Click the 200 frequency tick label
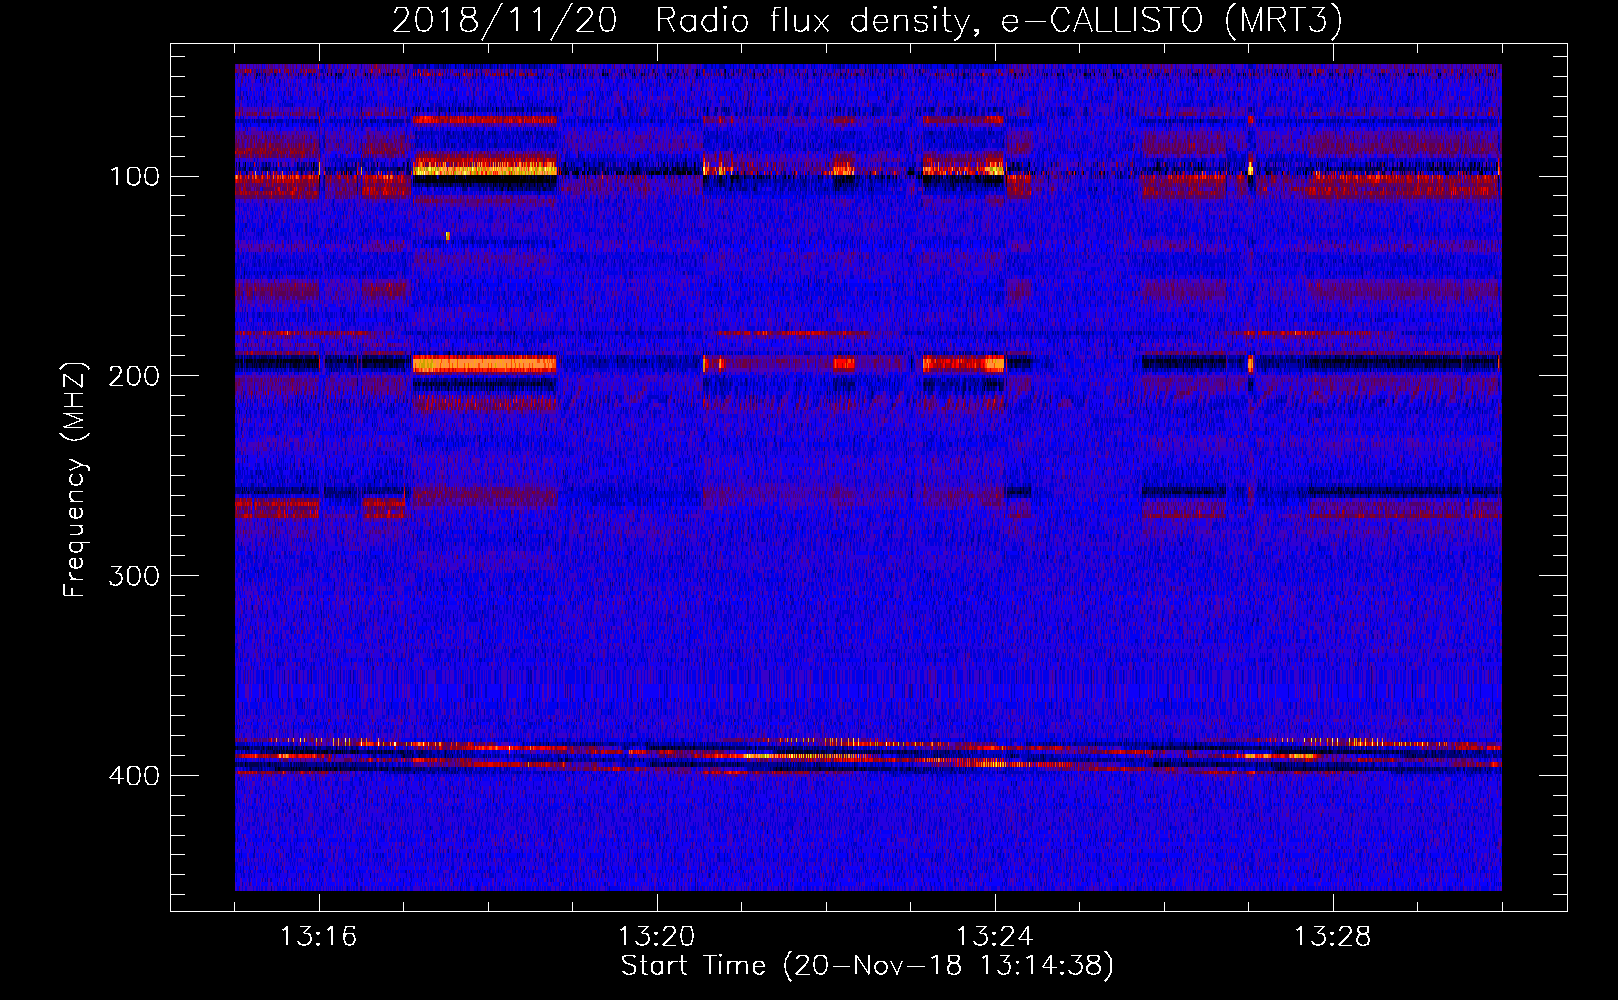 tap(134, 376)
